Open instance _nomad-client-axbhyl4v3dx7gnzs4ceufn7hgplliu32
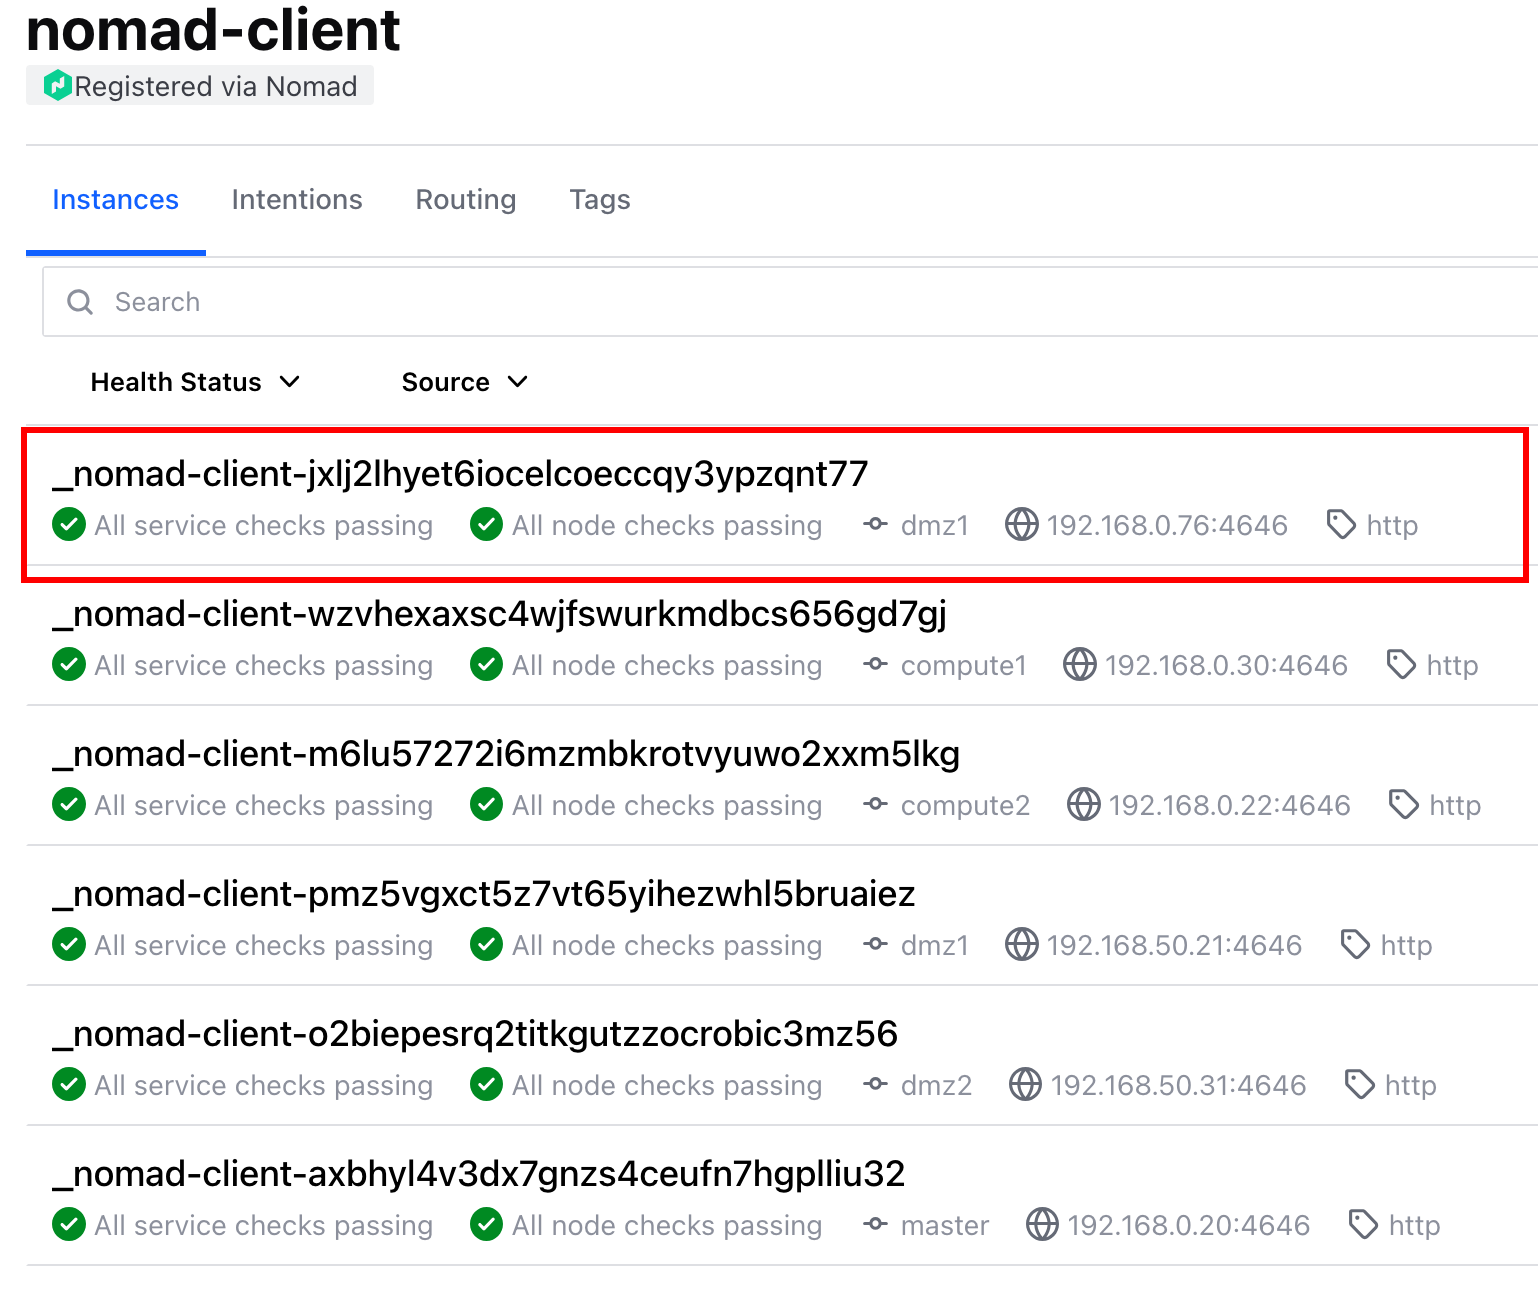The height and width of the screenshot is (1292, 1538). (479, 1173)
